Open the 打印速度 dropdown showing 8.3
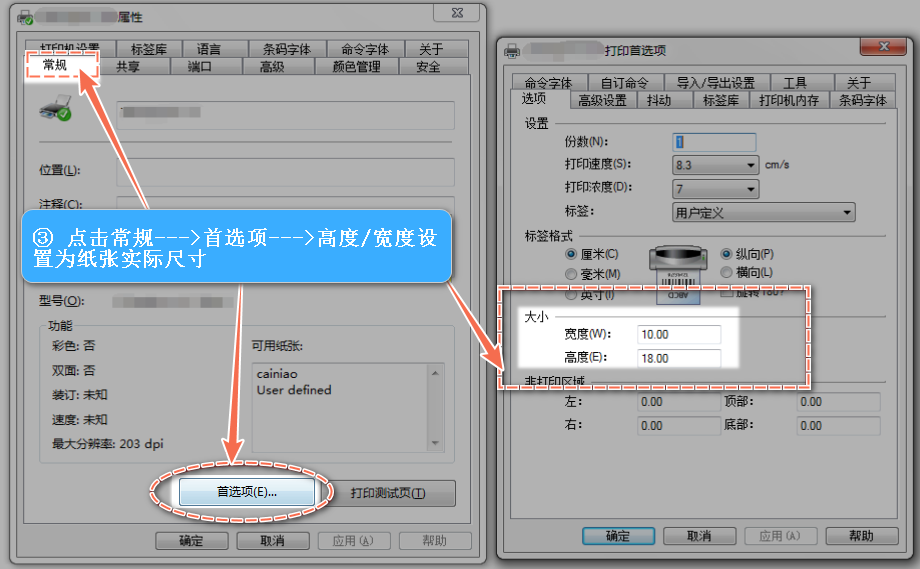This screenshot has width=920, height=569. pyautogui.click(x=715, y=165)
